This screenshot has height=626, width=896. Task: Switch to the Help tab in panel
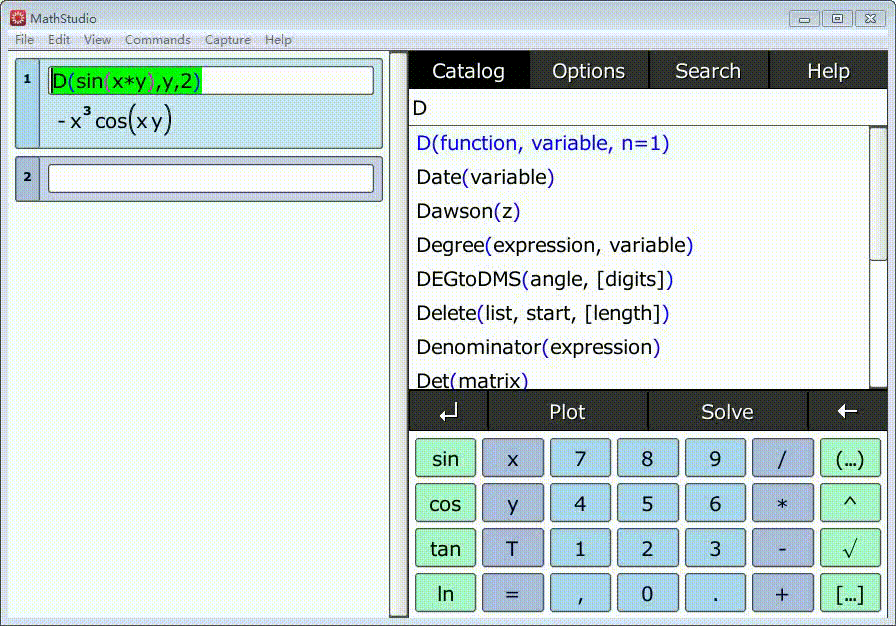828,70
